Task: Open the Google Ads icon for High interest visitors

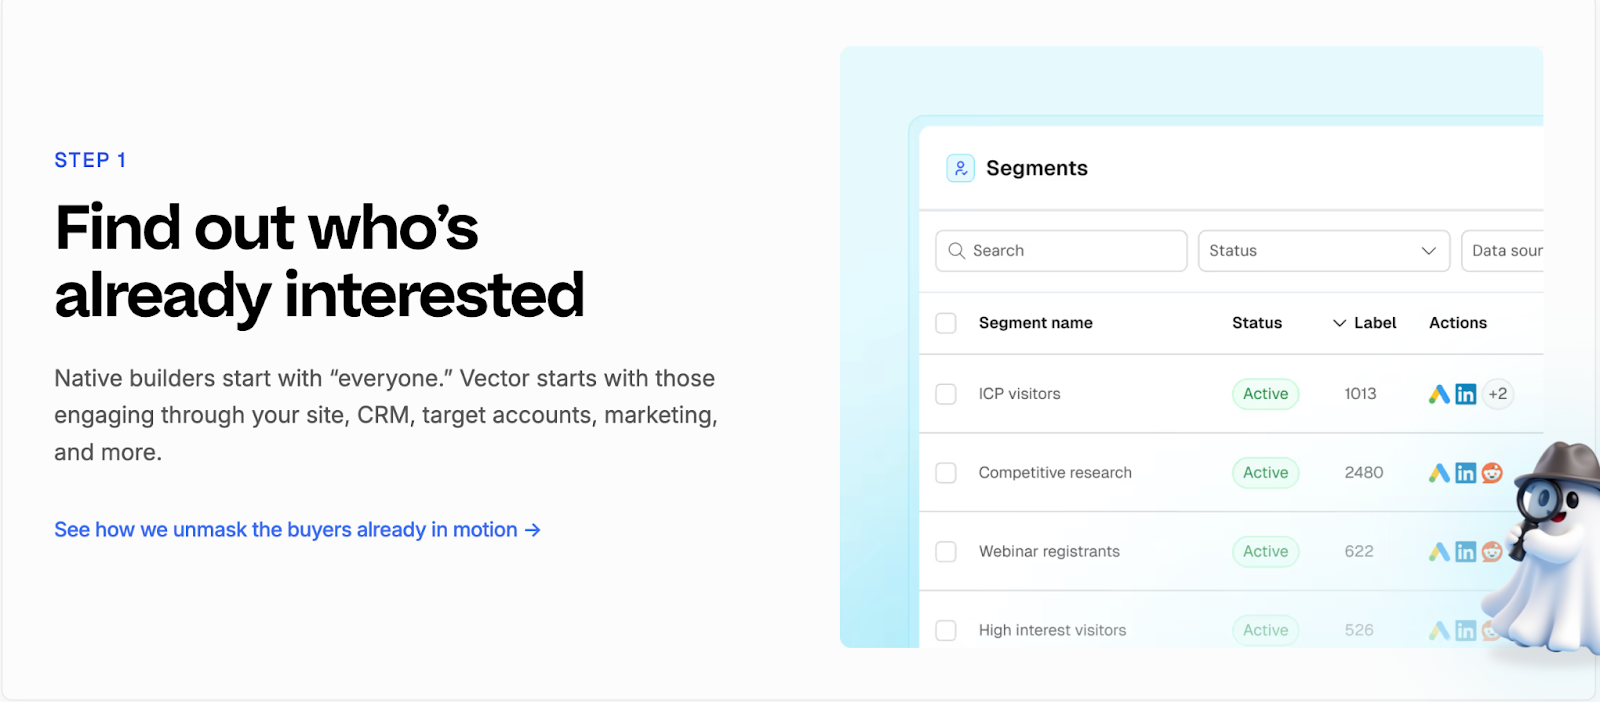Action: coord(1438,630)
